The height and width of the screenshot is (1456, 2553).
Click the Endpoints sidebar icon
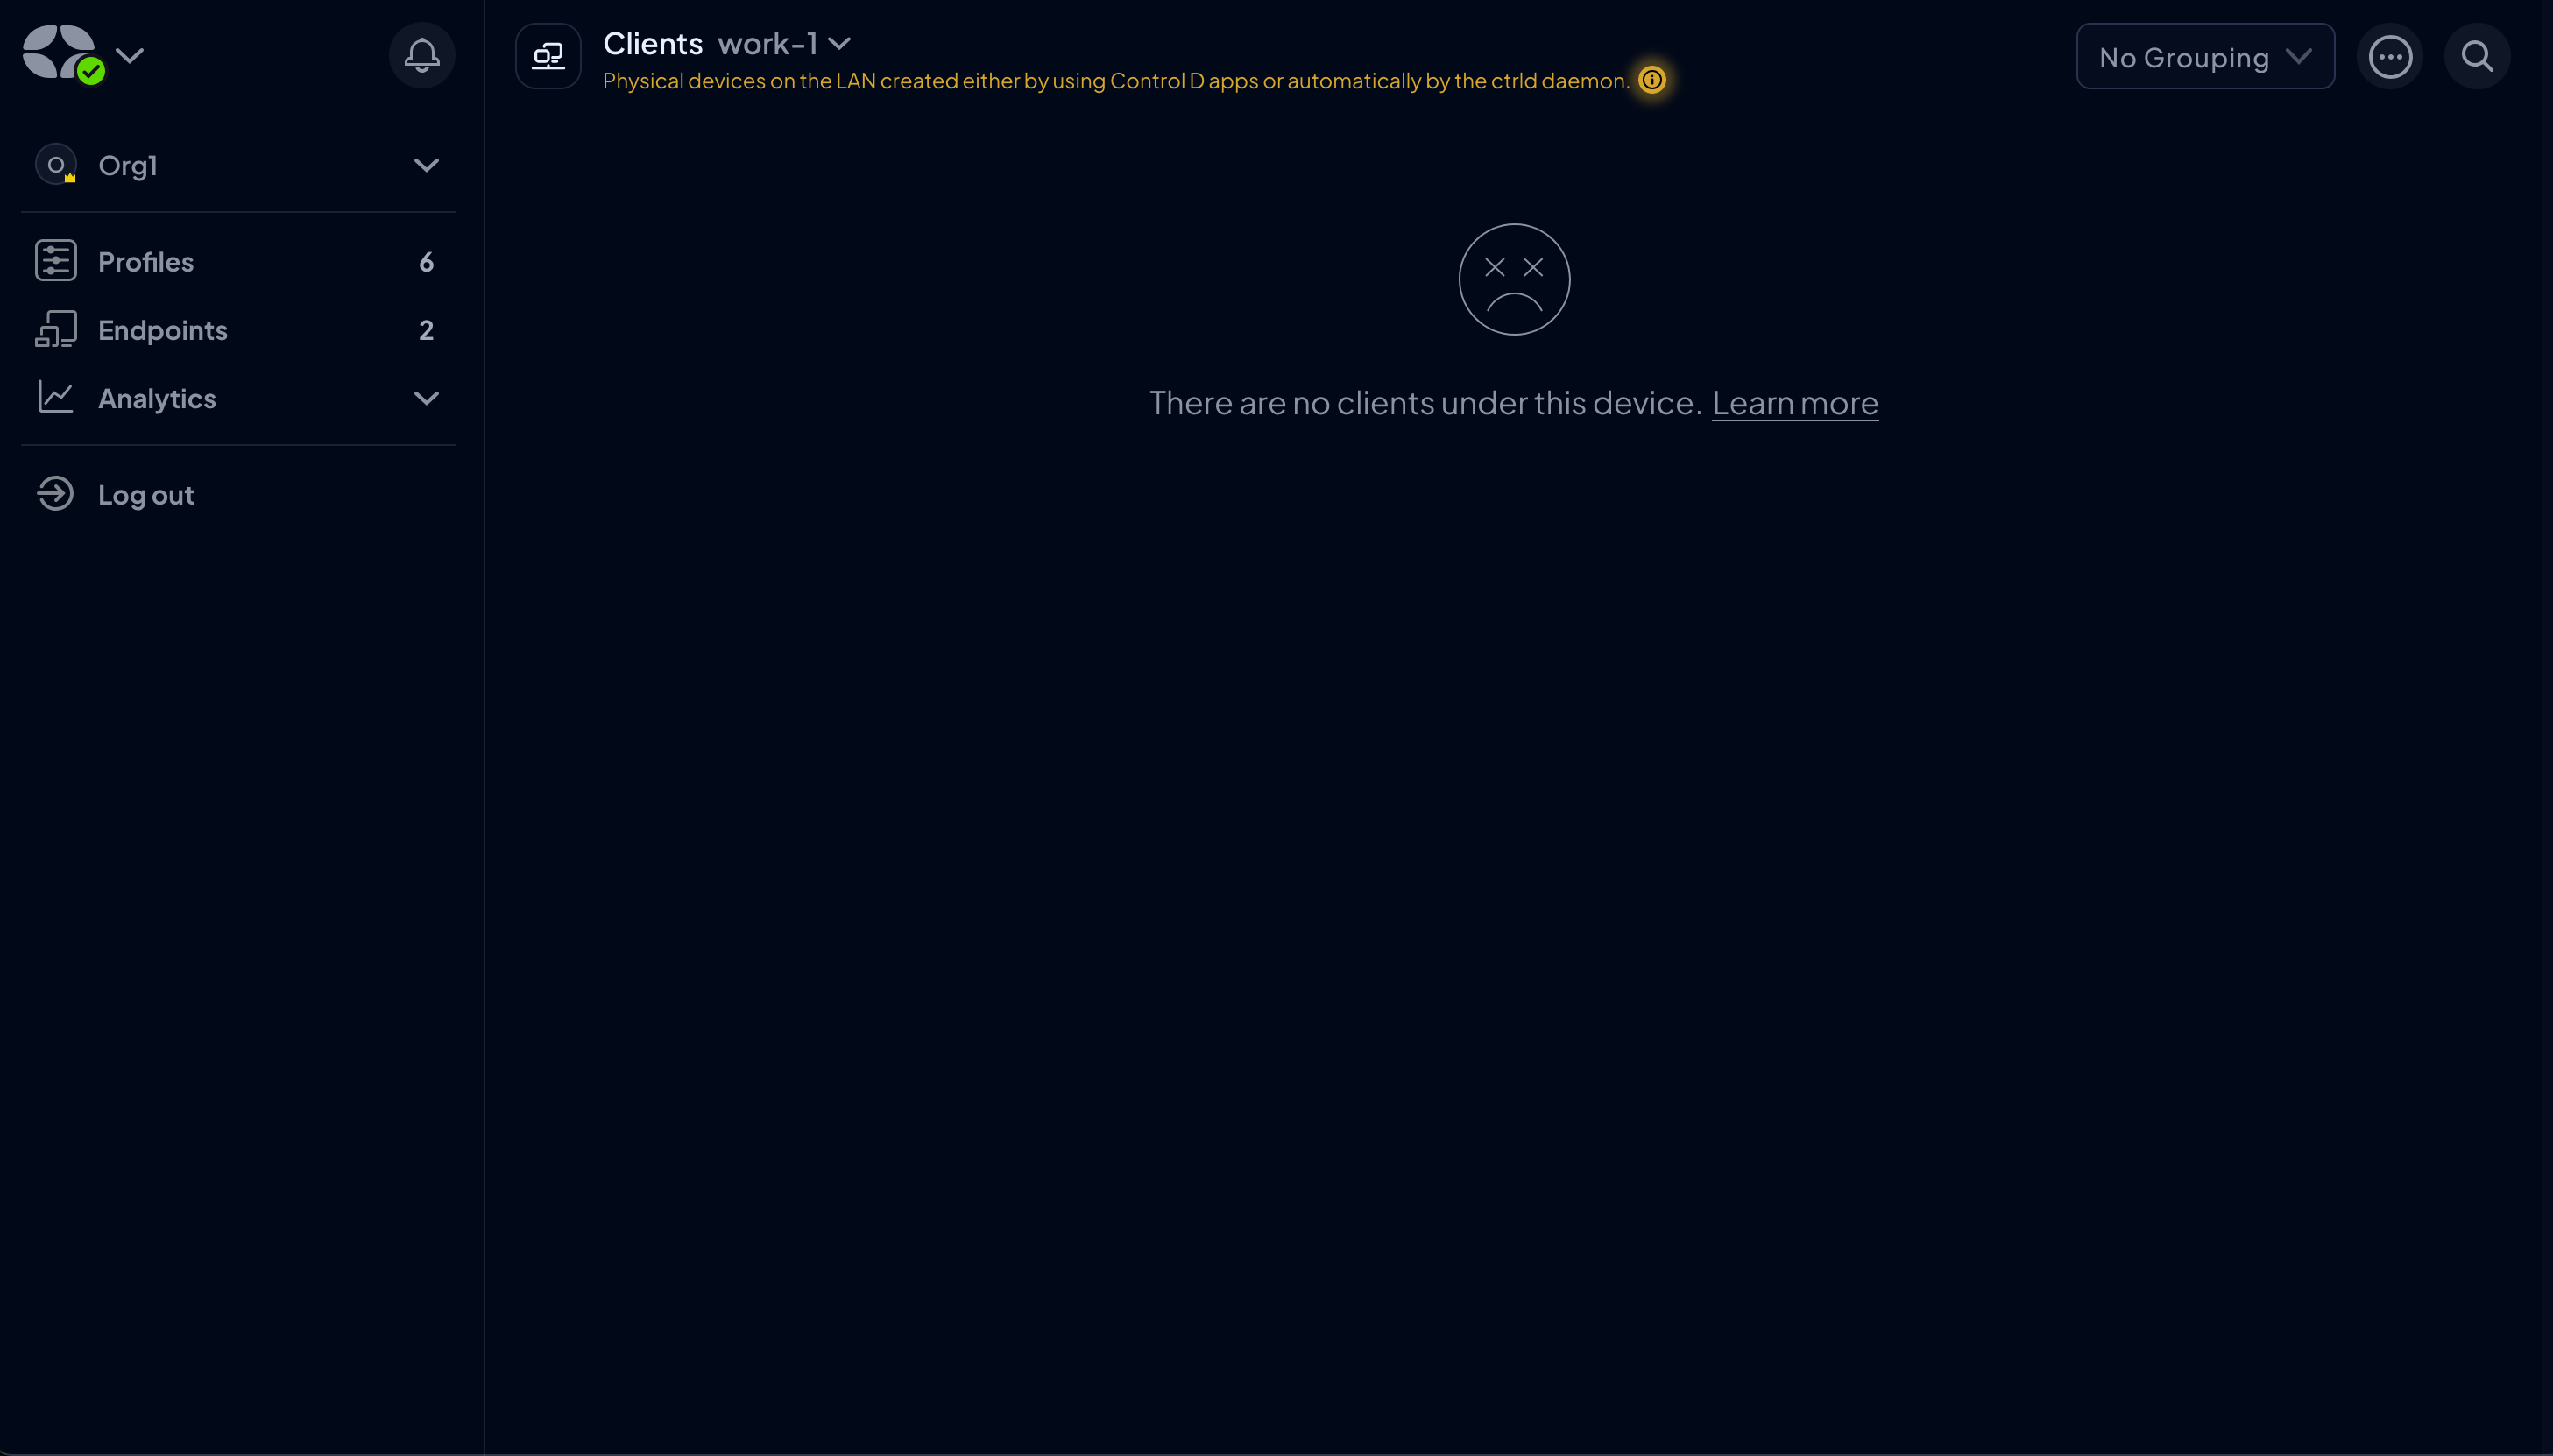[56, 329]
